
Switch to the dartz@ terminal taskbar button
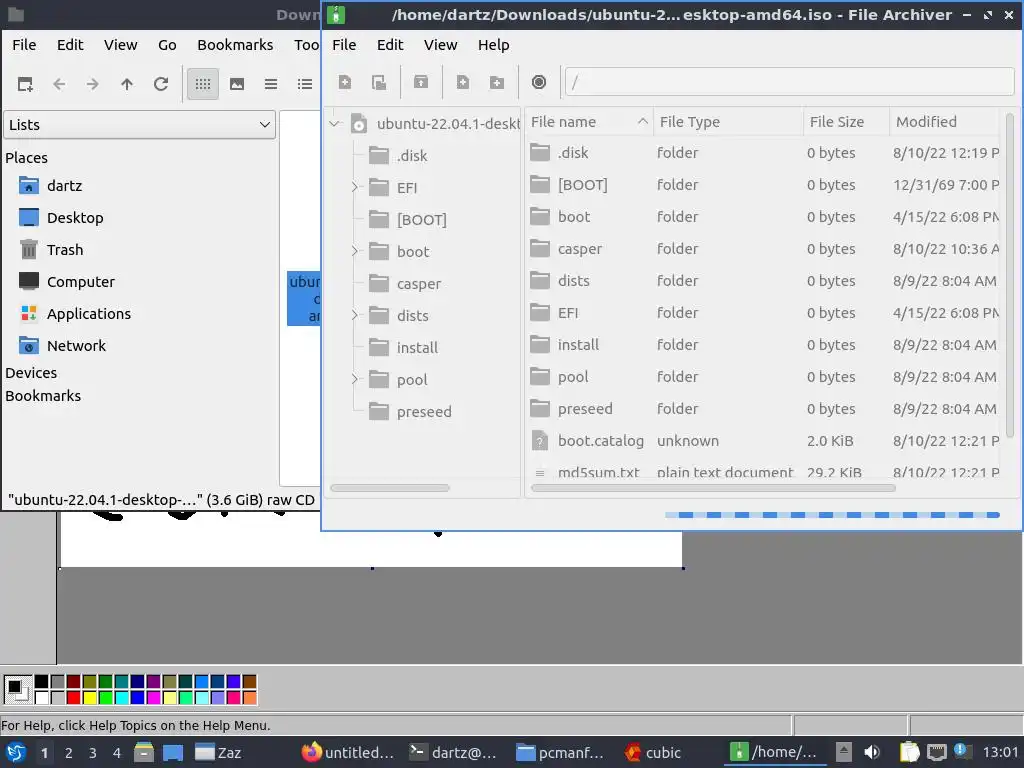453,752
